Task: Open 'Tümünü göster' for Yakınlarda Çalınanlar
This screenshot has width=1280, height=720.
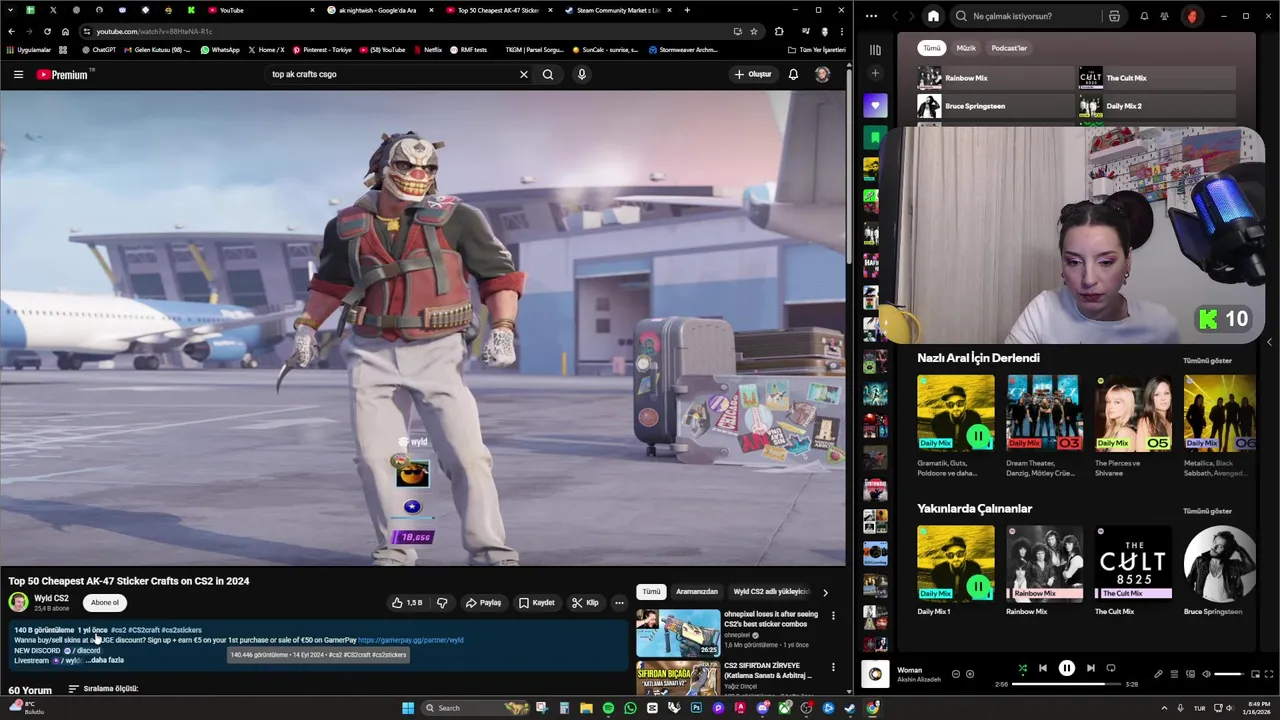Action: (x=1207, y=511)
